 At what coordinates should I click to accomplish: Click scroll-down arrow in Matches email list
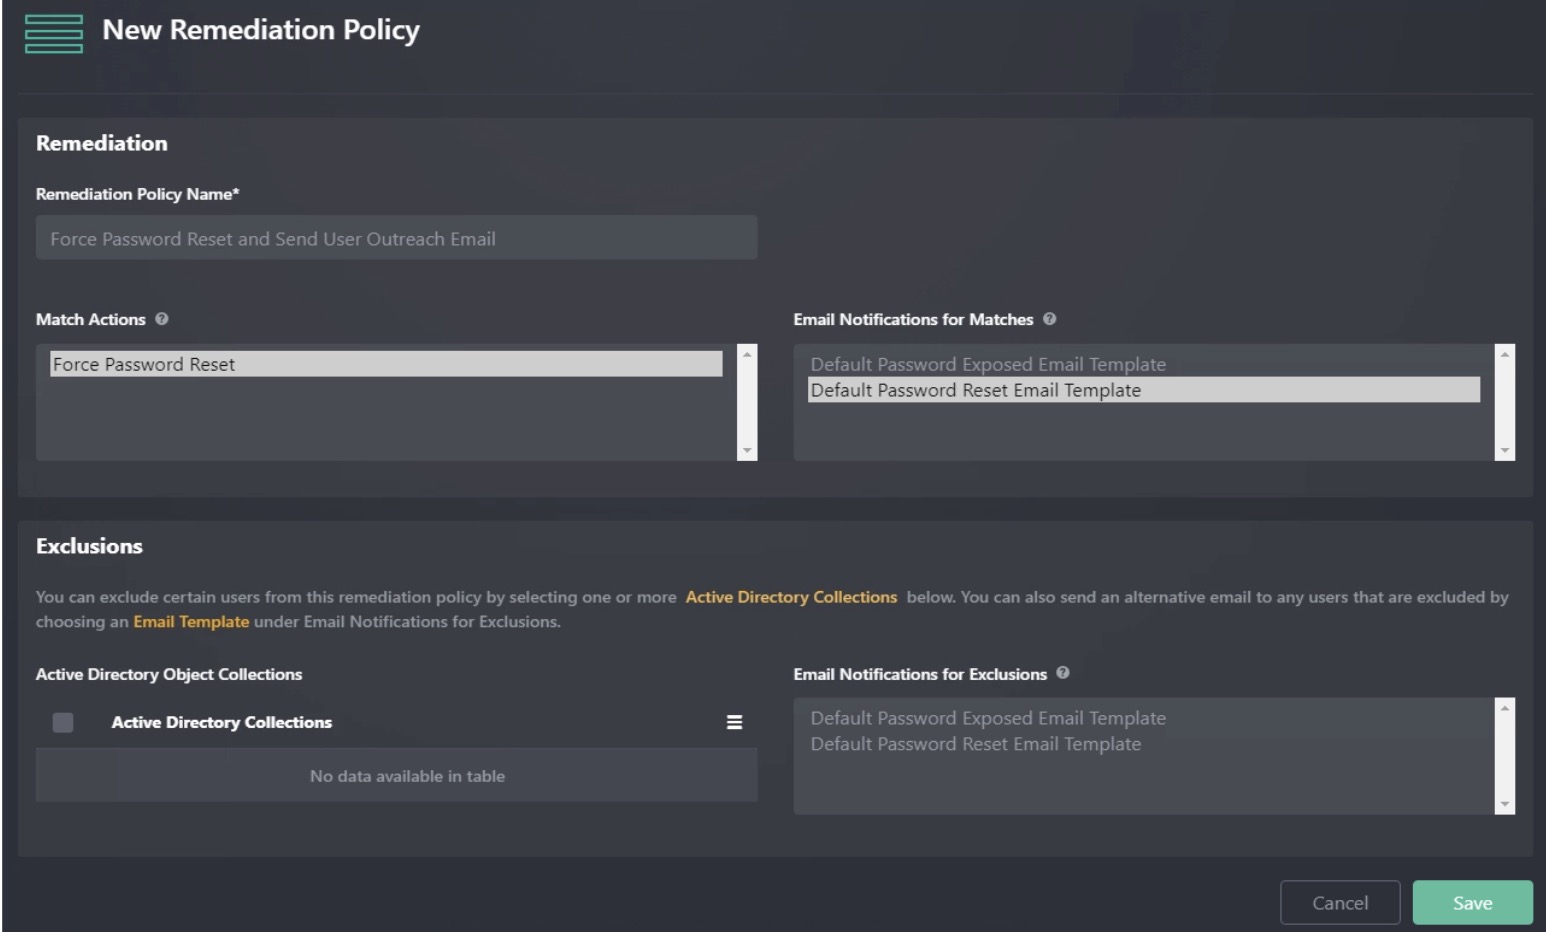(x=1505, y=451)
